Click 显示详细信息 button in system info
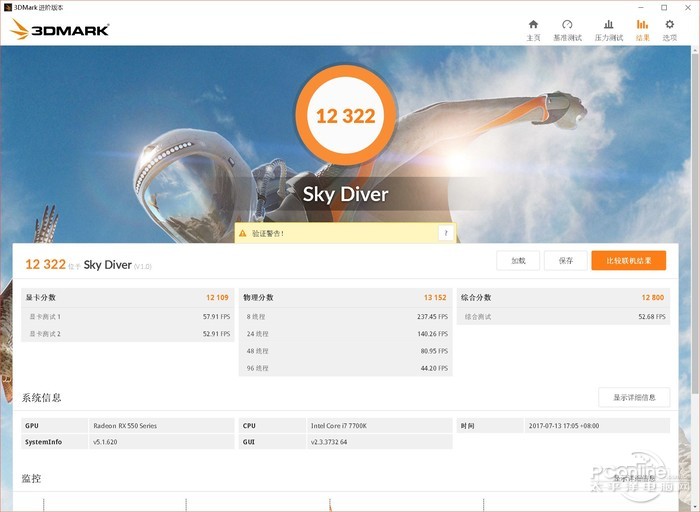The height and width of the screenshot is (512, 700). point(634,397)
